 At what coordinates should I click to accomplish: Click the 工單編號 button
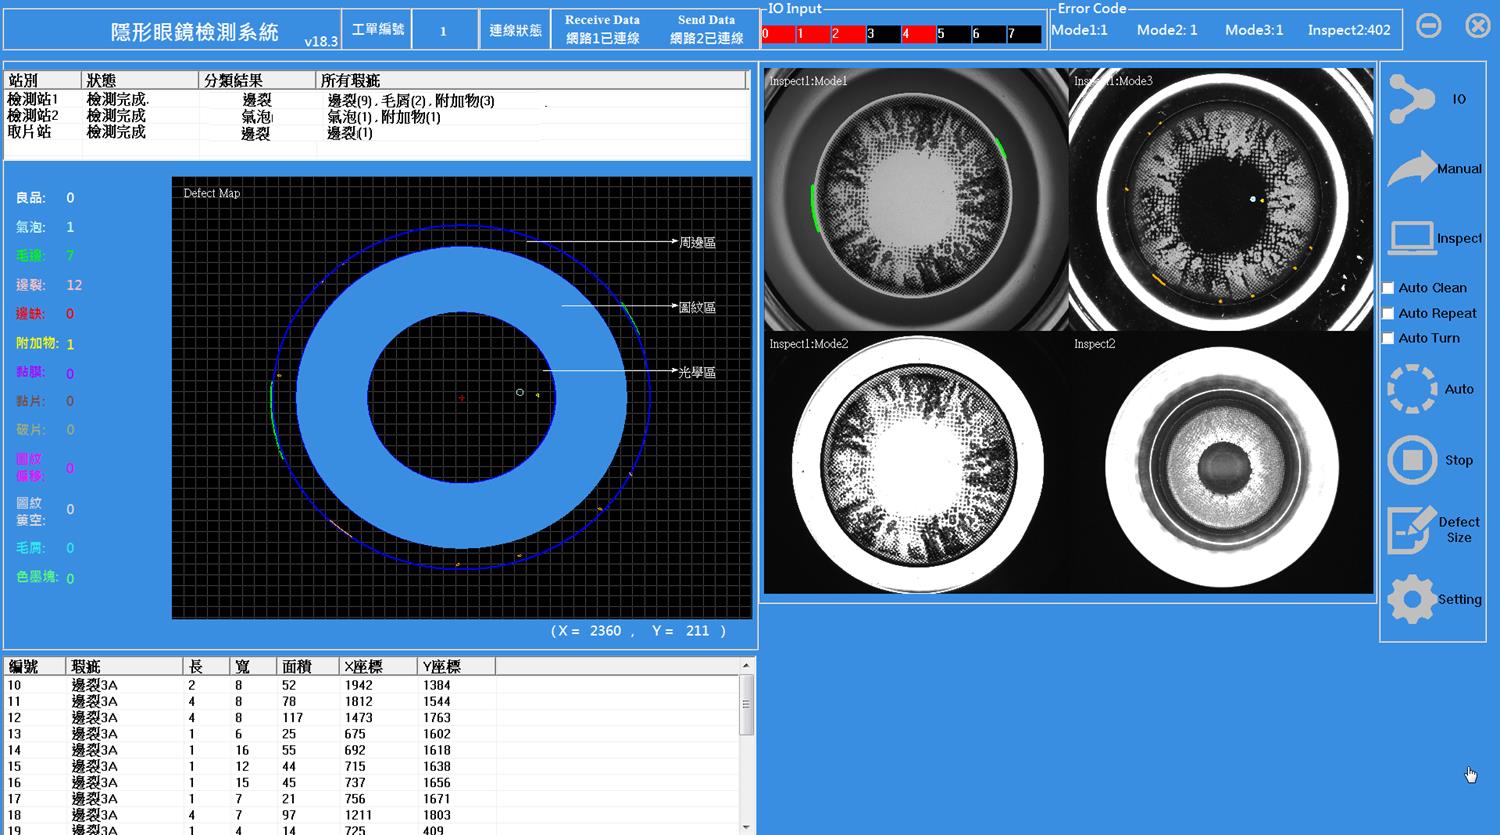(377, 30)
